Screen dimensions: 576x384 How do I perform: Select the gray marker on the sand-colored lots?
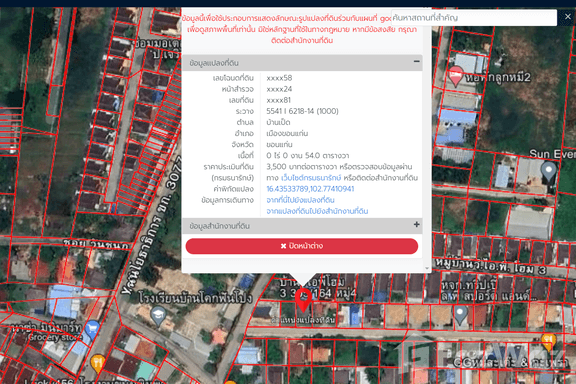tap(460, 315)
